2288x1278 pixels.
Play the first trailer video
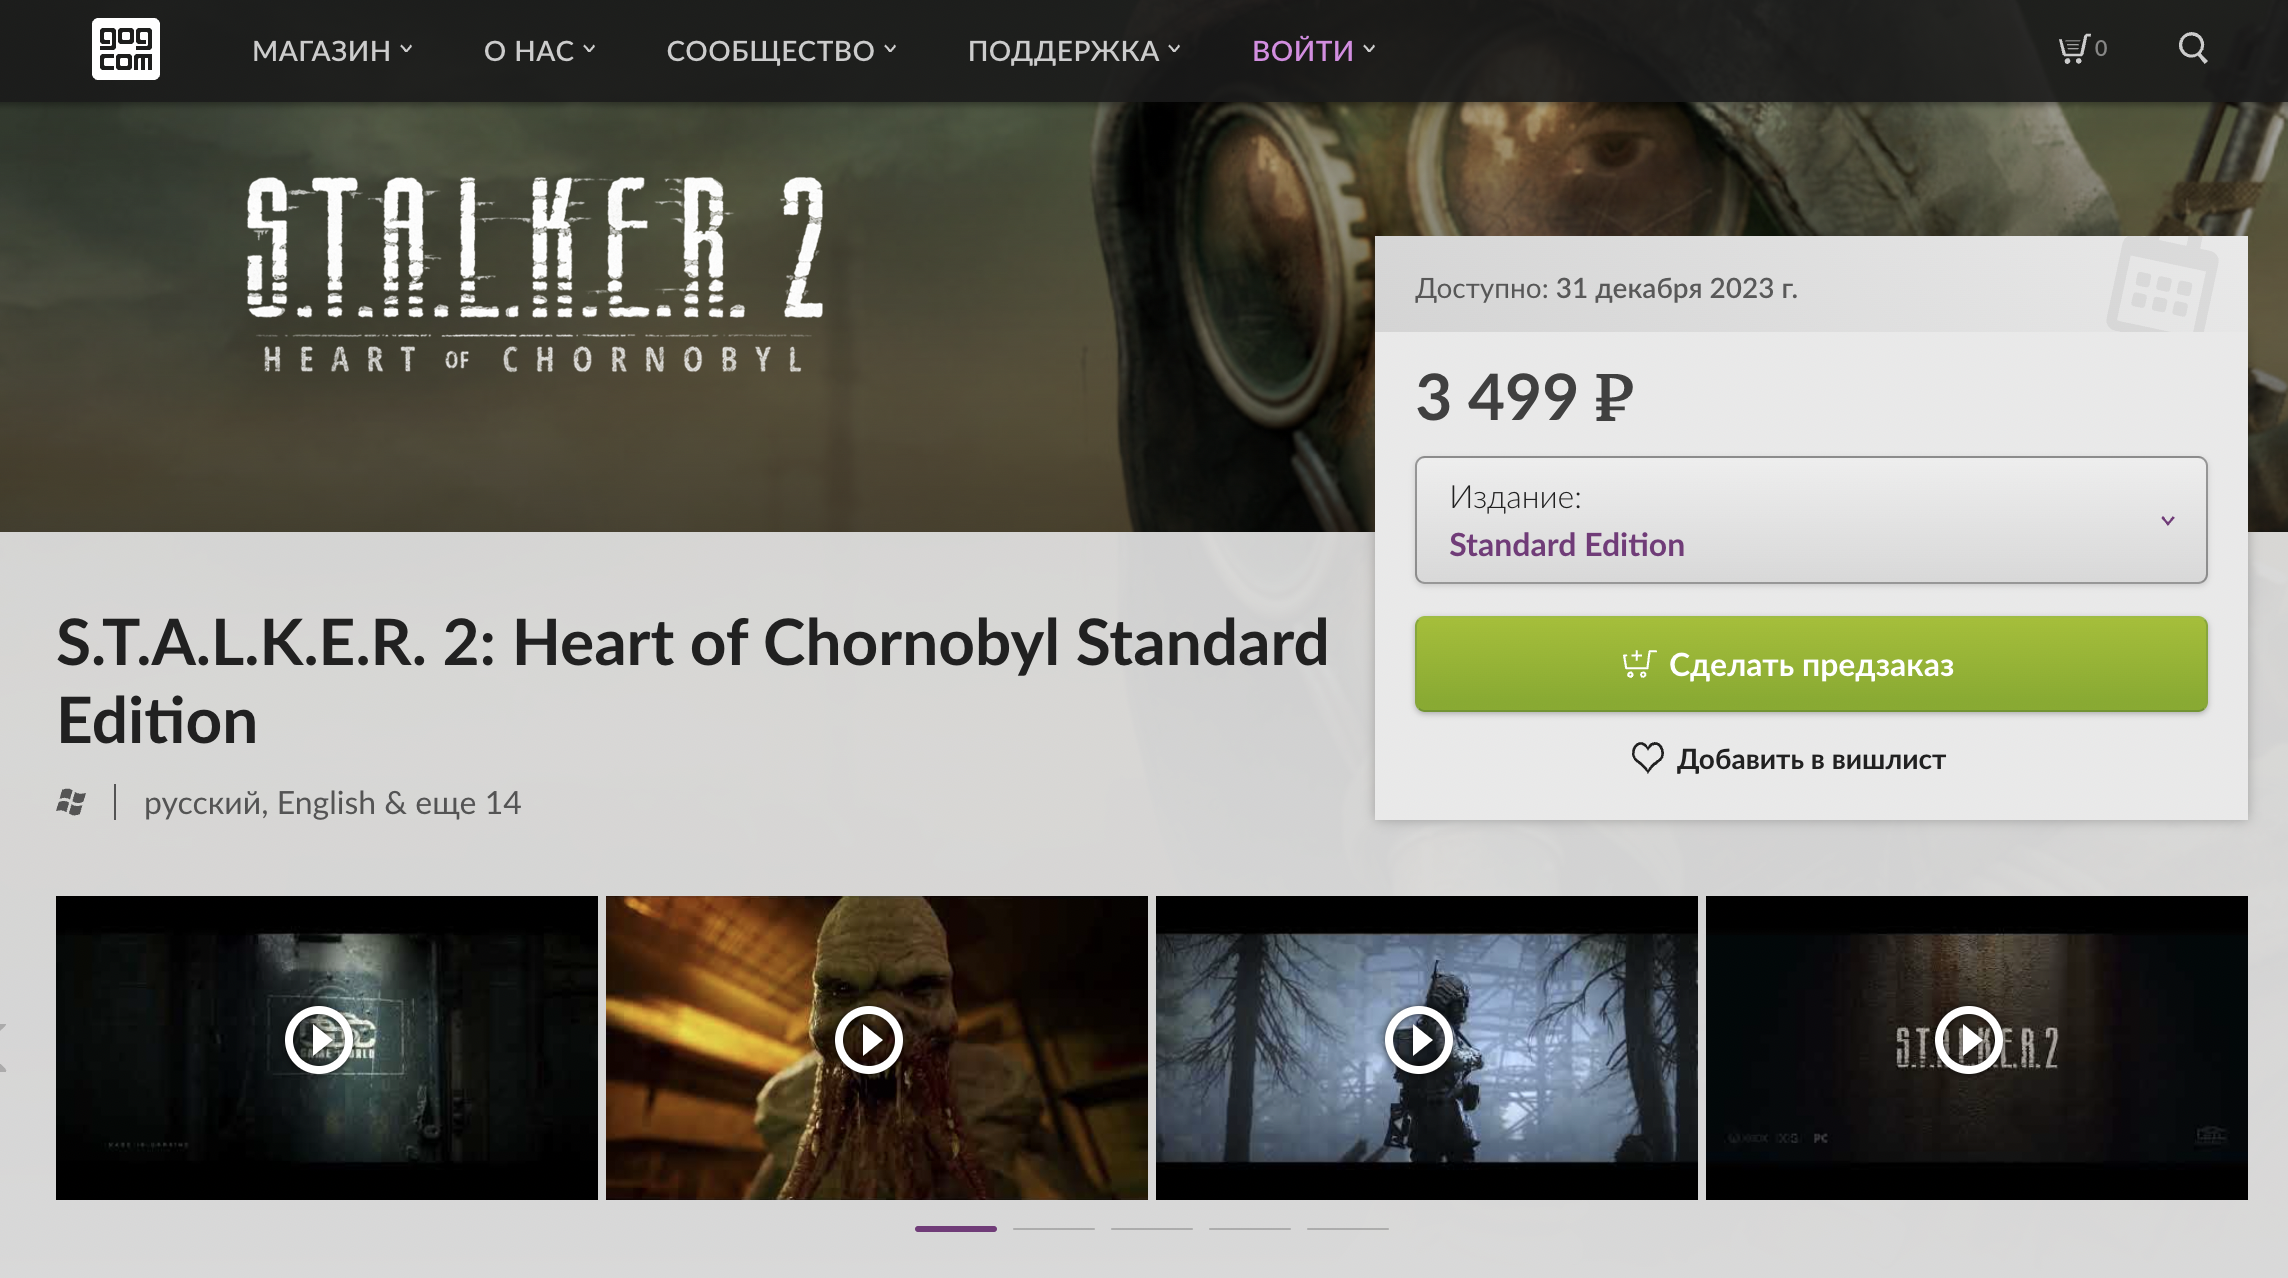[318, 1040]
